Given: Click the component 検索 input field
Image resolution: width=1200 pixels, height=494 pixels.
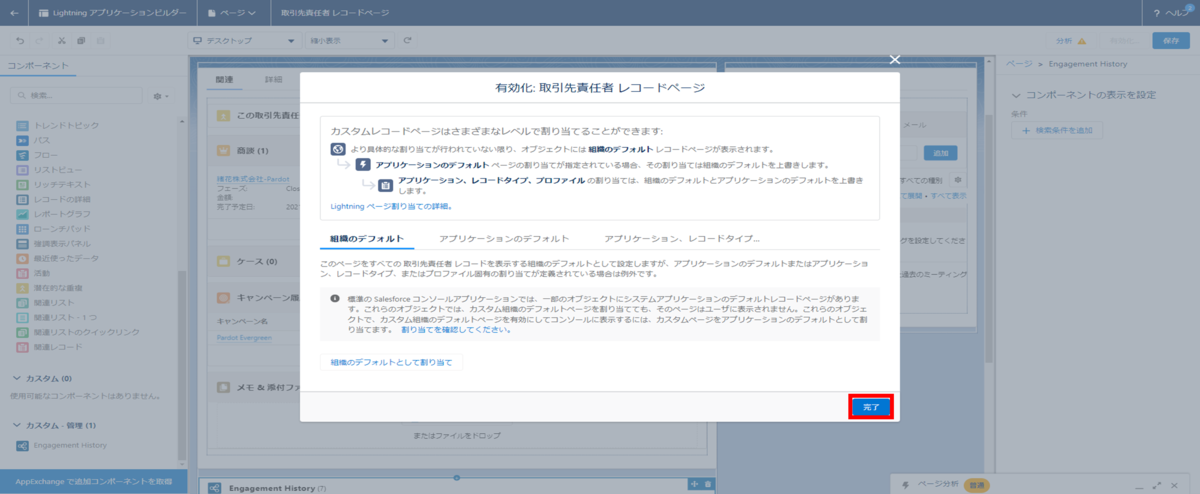Looking at the screenshot, I should click(76, 96).
